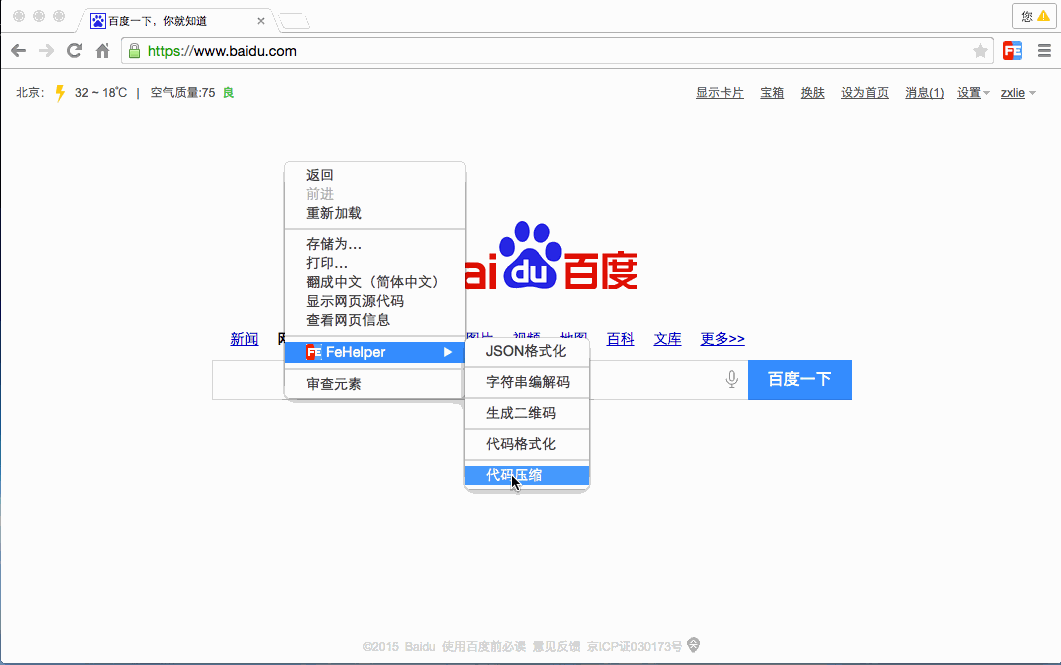Reload the page with the refresh icon
Viewport: 1061px width, 665px height.
[x=74, y=51]
